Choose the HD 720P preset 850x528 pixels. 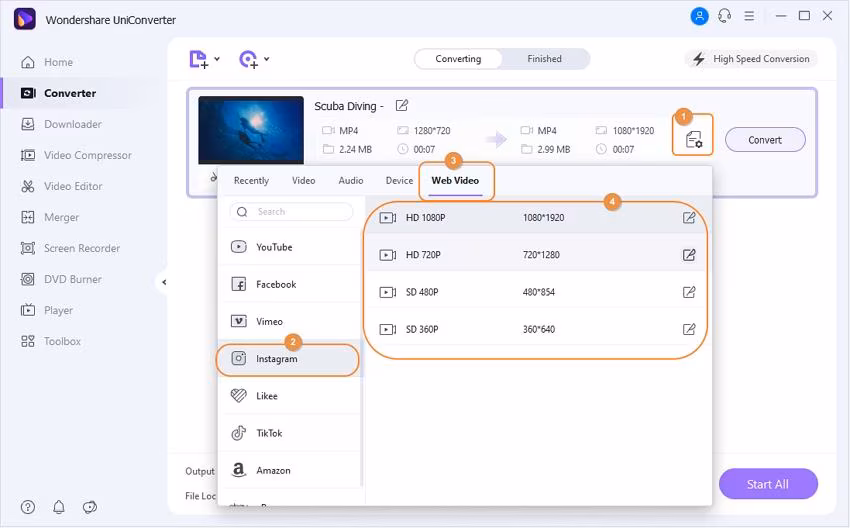point(536,255)
